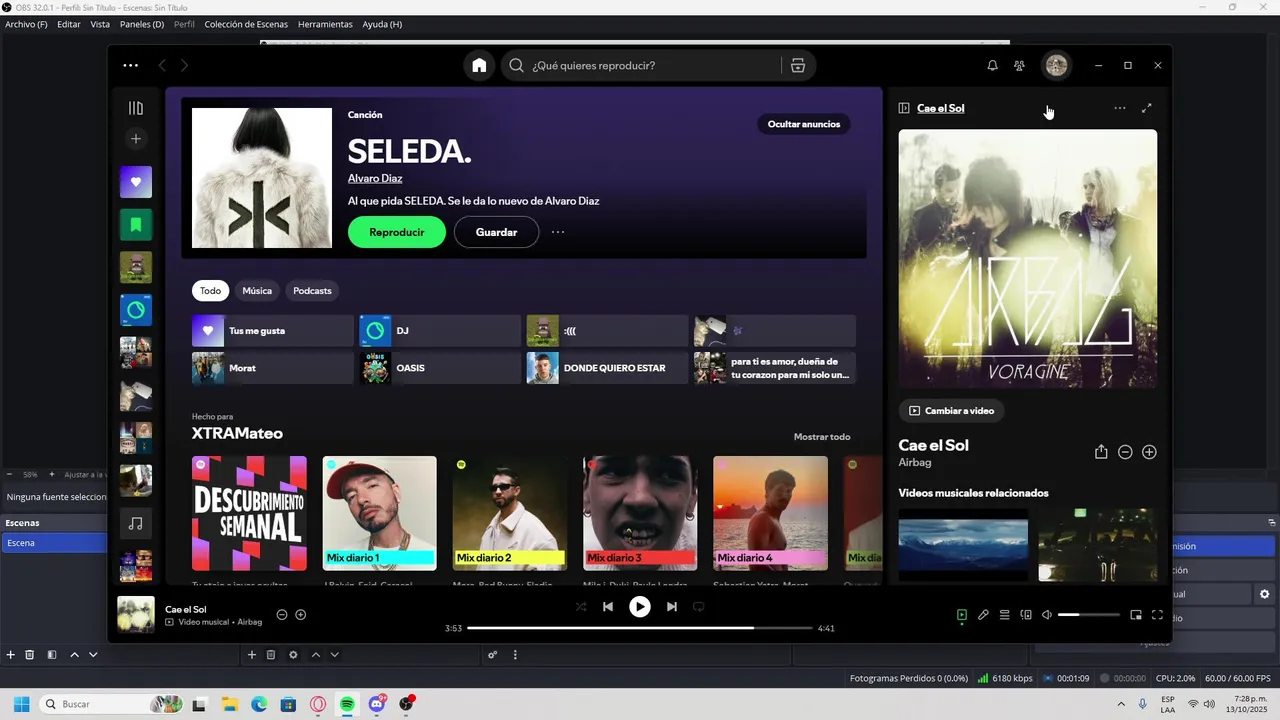Collapse the Cae el Sol side panel
1280x720 pixels.
click(904, 108)
